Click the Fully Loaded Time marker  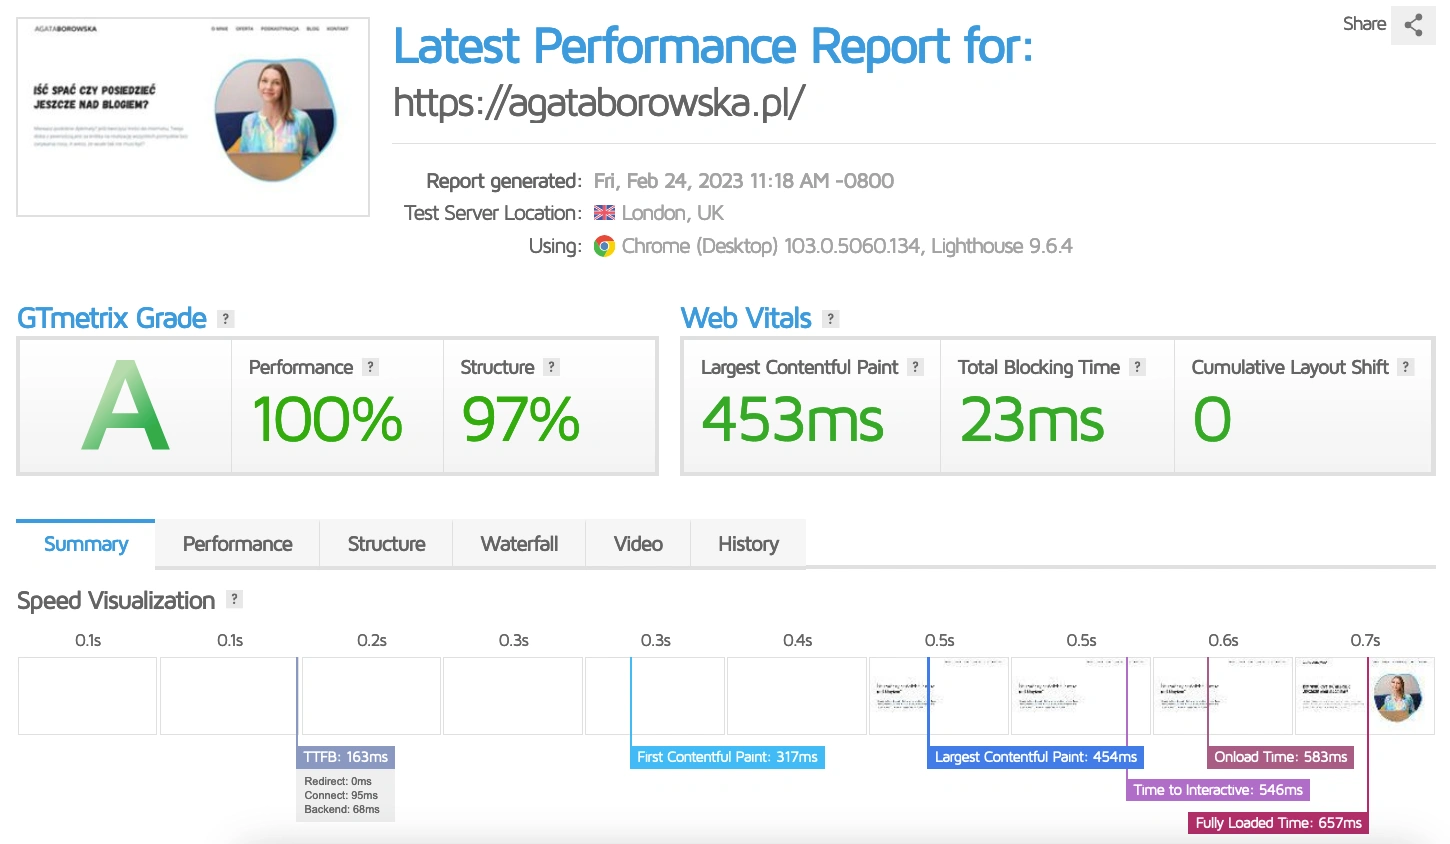[x=1278, y=823]
